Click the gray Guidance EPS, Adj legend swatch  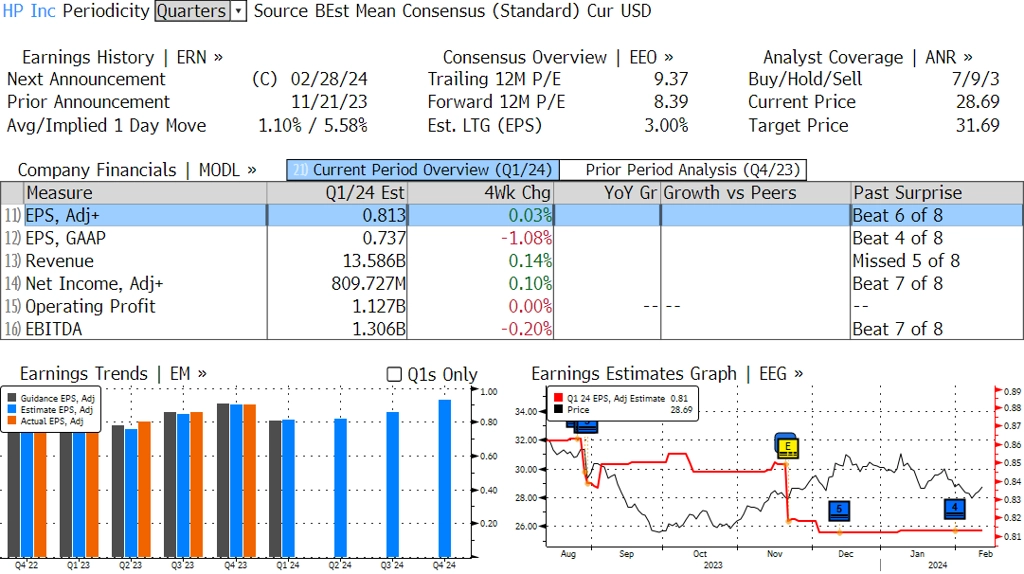click(x=12, y=398)
